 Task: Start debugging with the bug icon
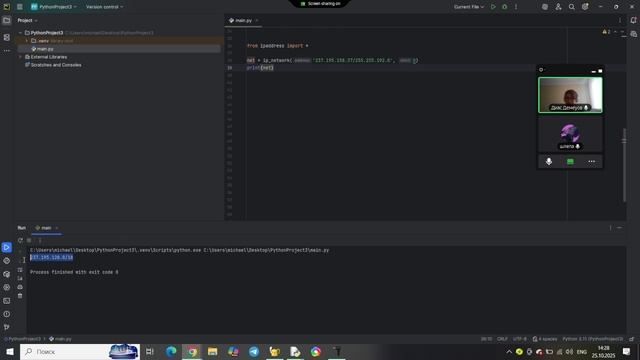click(x=504, y=7)
